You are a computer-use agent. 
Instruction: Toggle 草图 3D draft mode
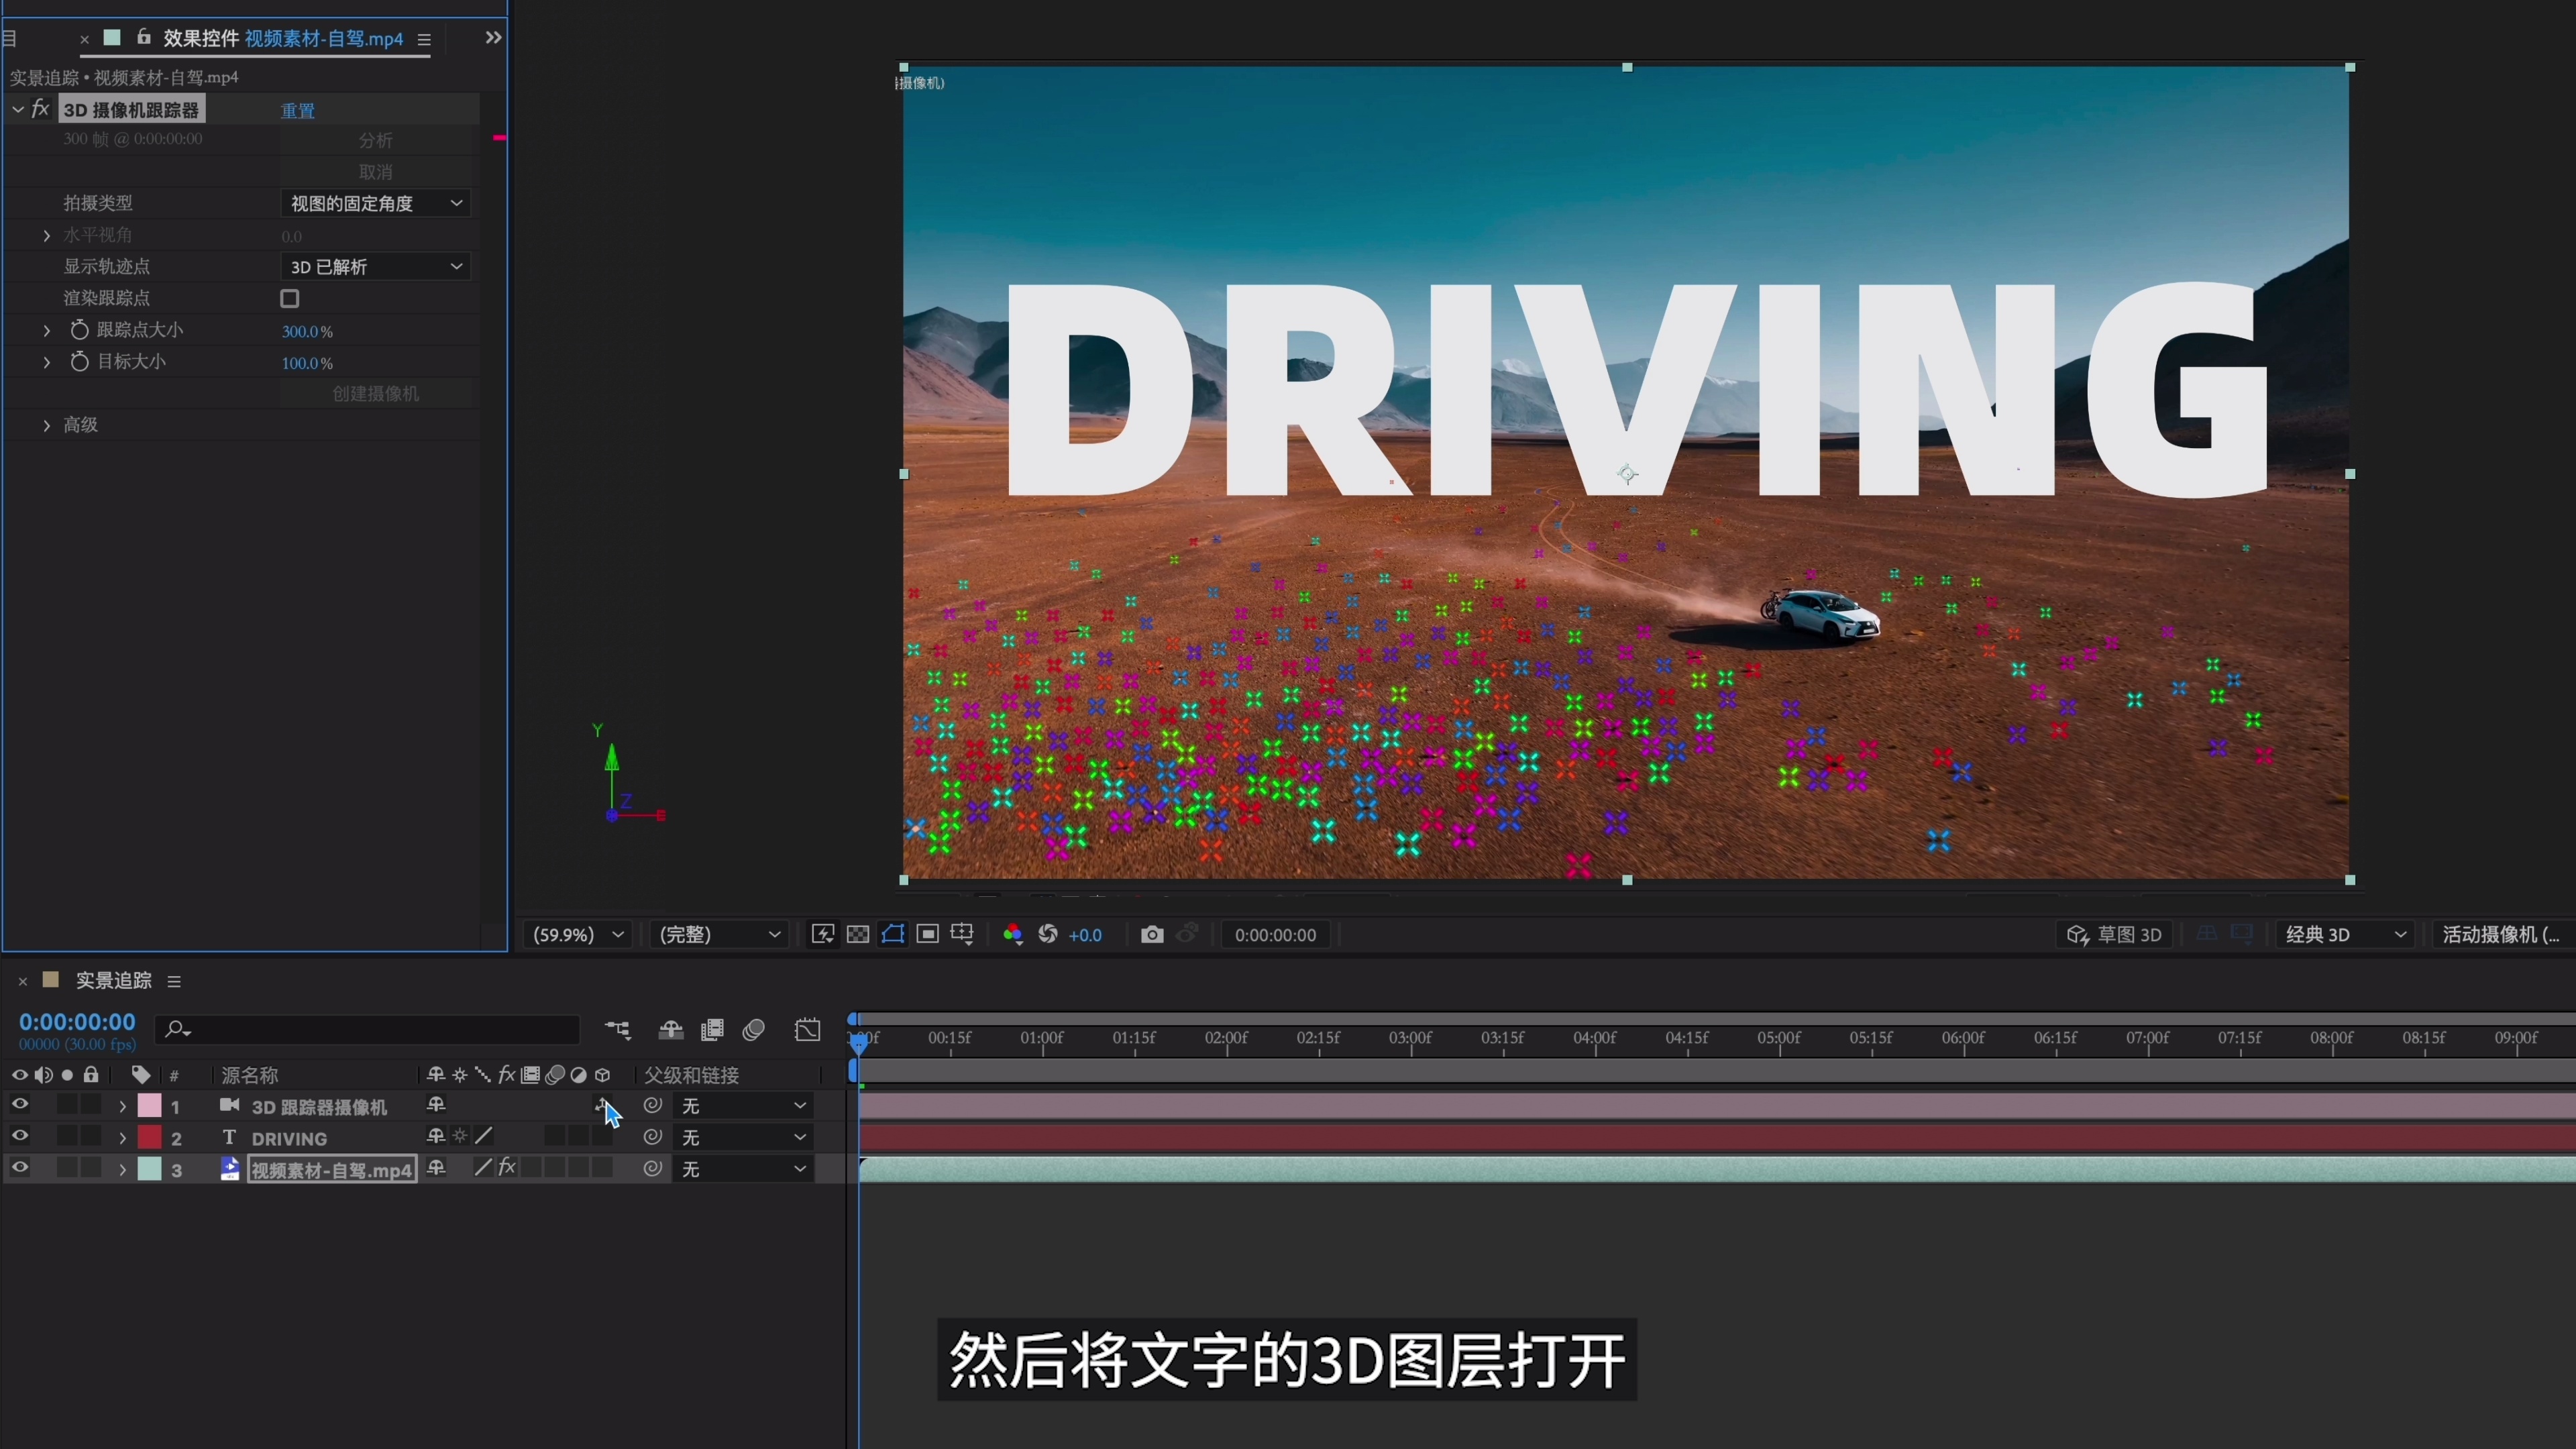[2114, 934]
